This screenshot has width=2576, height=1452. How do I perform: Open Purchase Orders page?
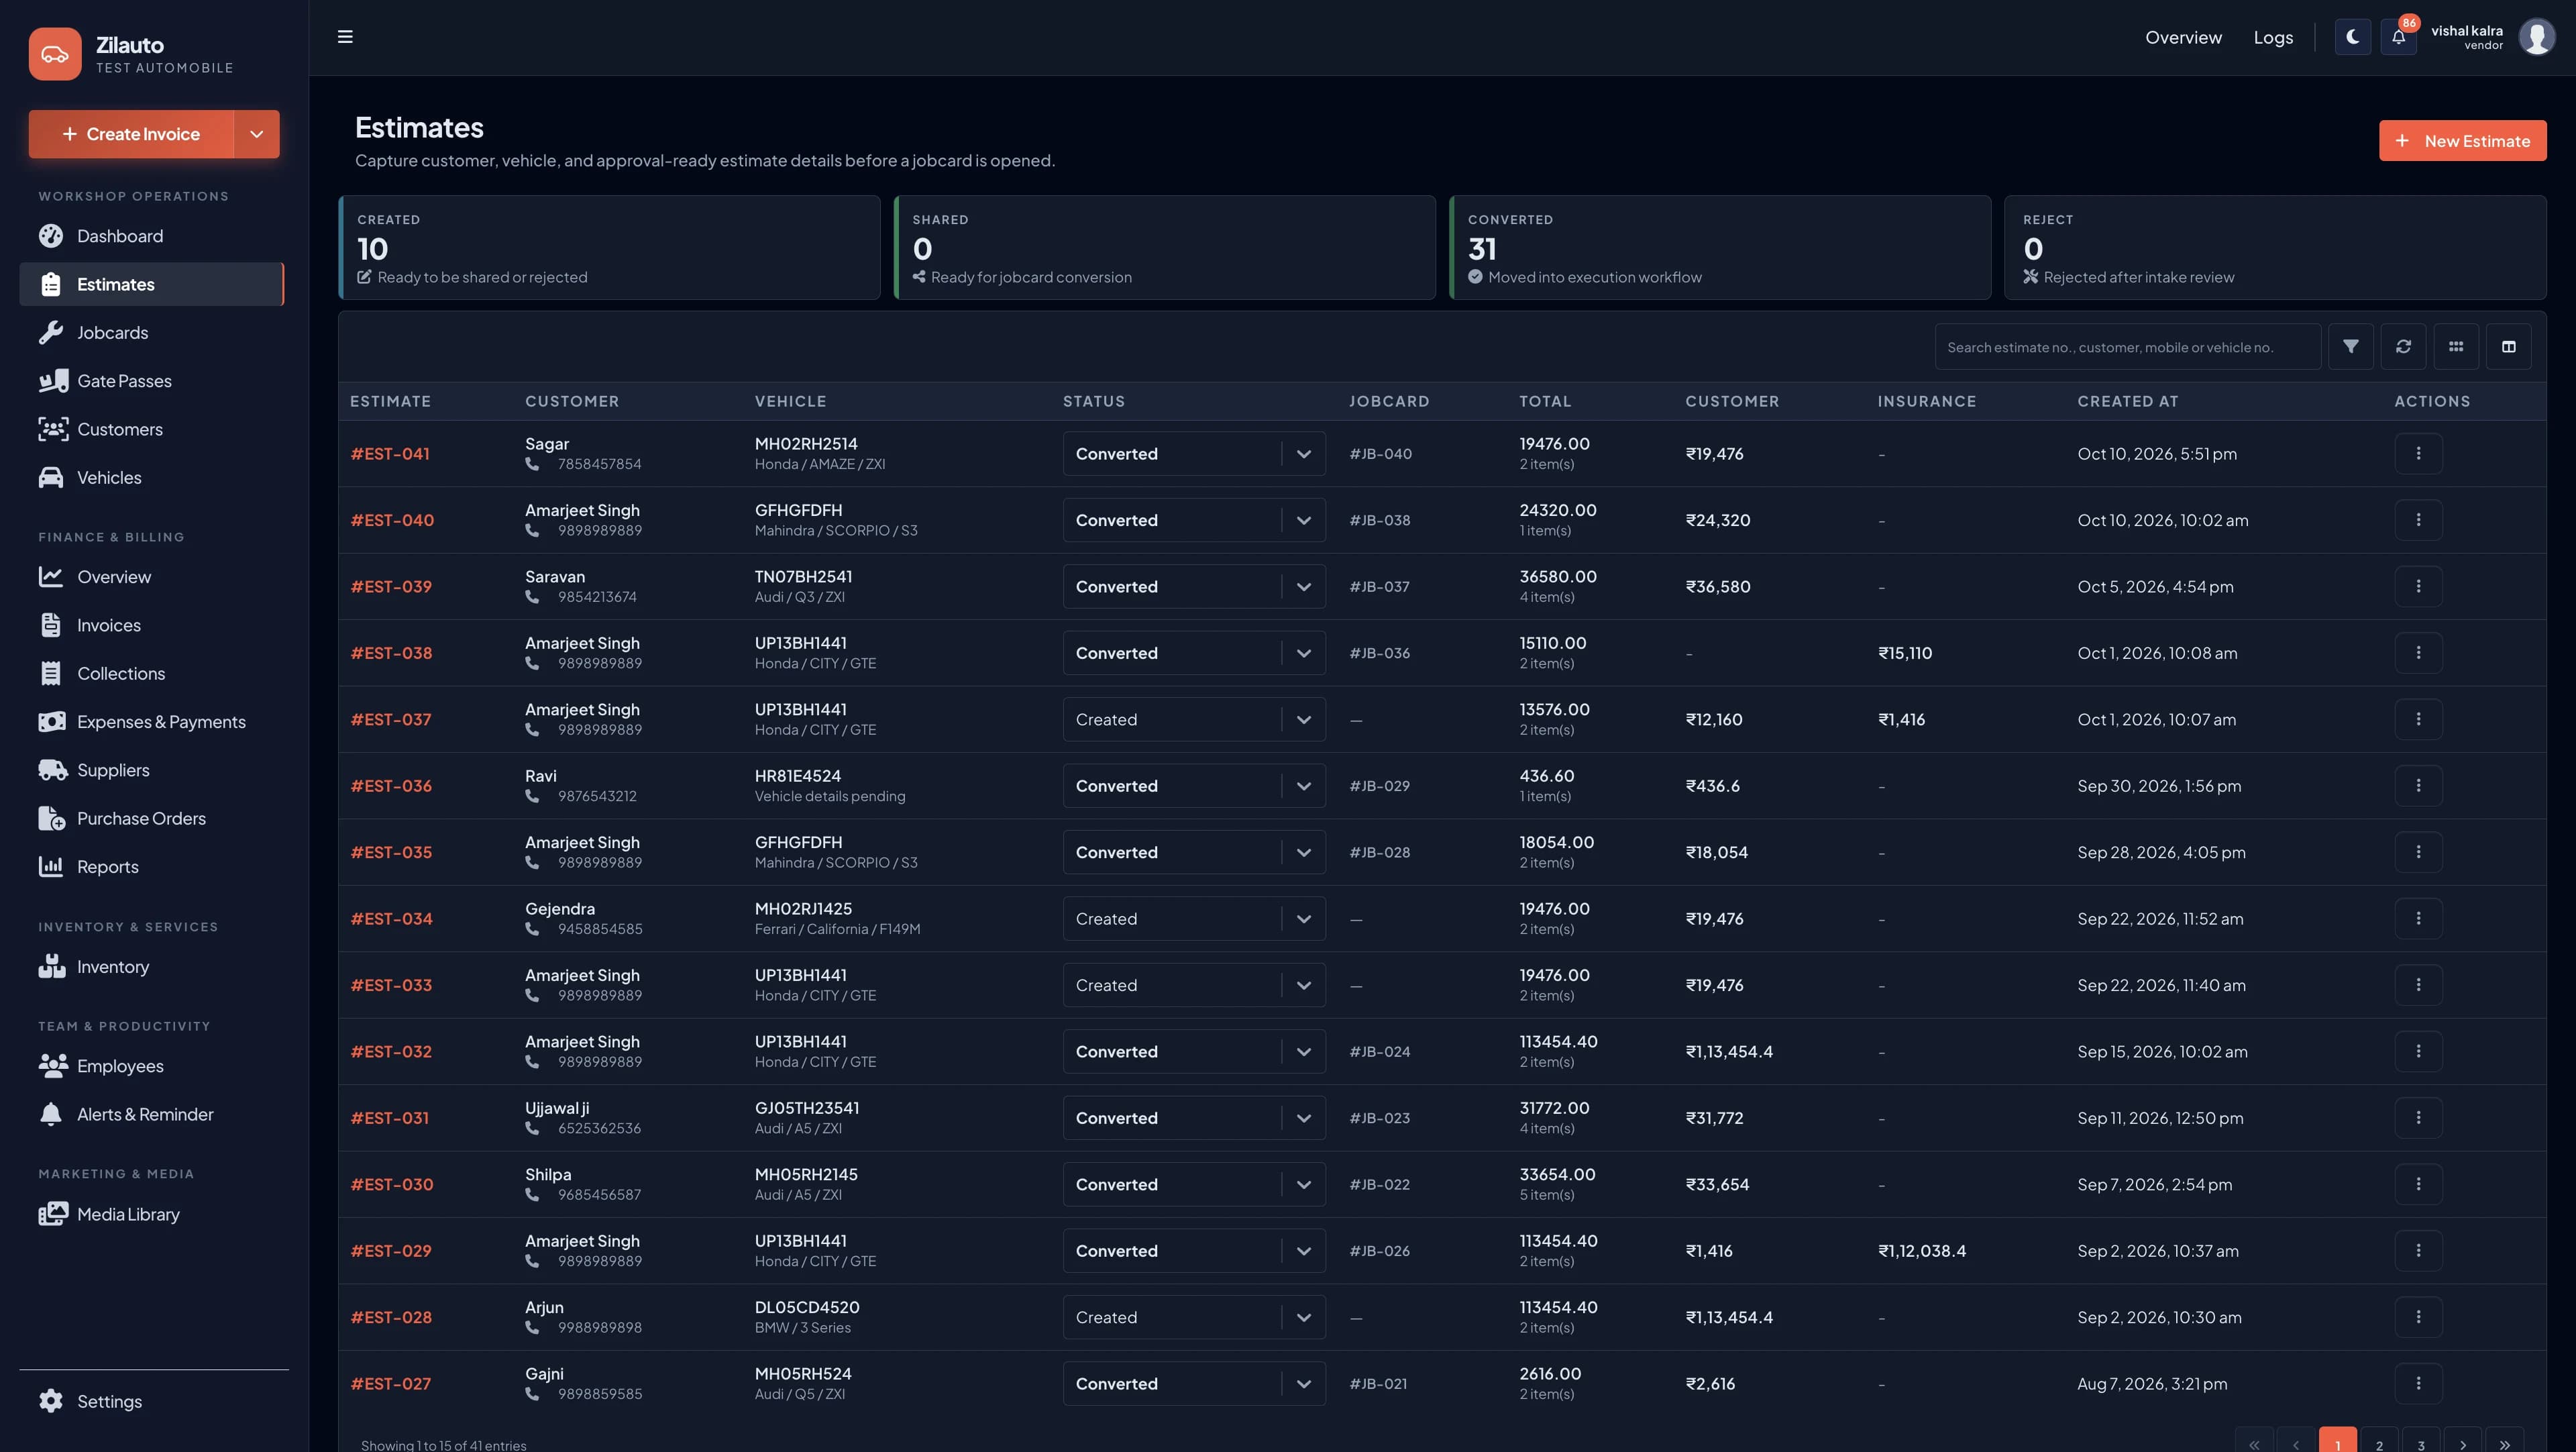[152, 818]
